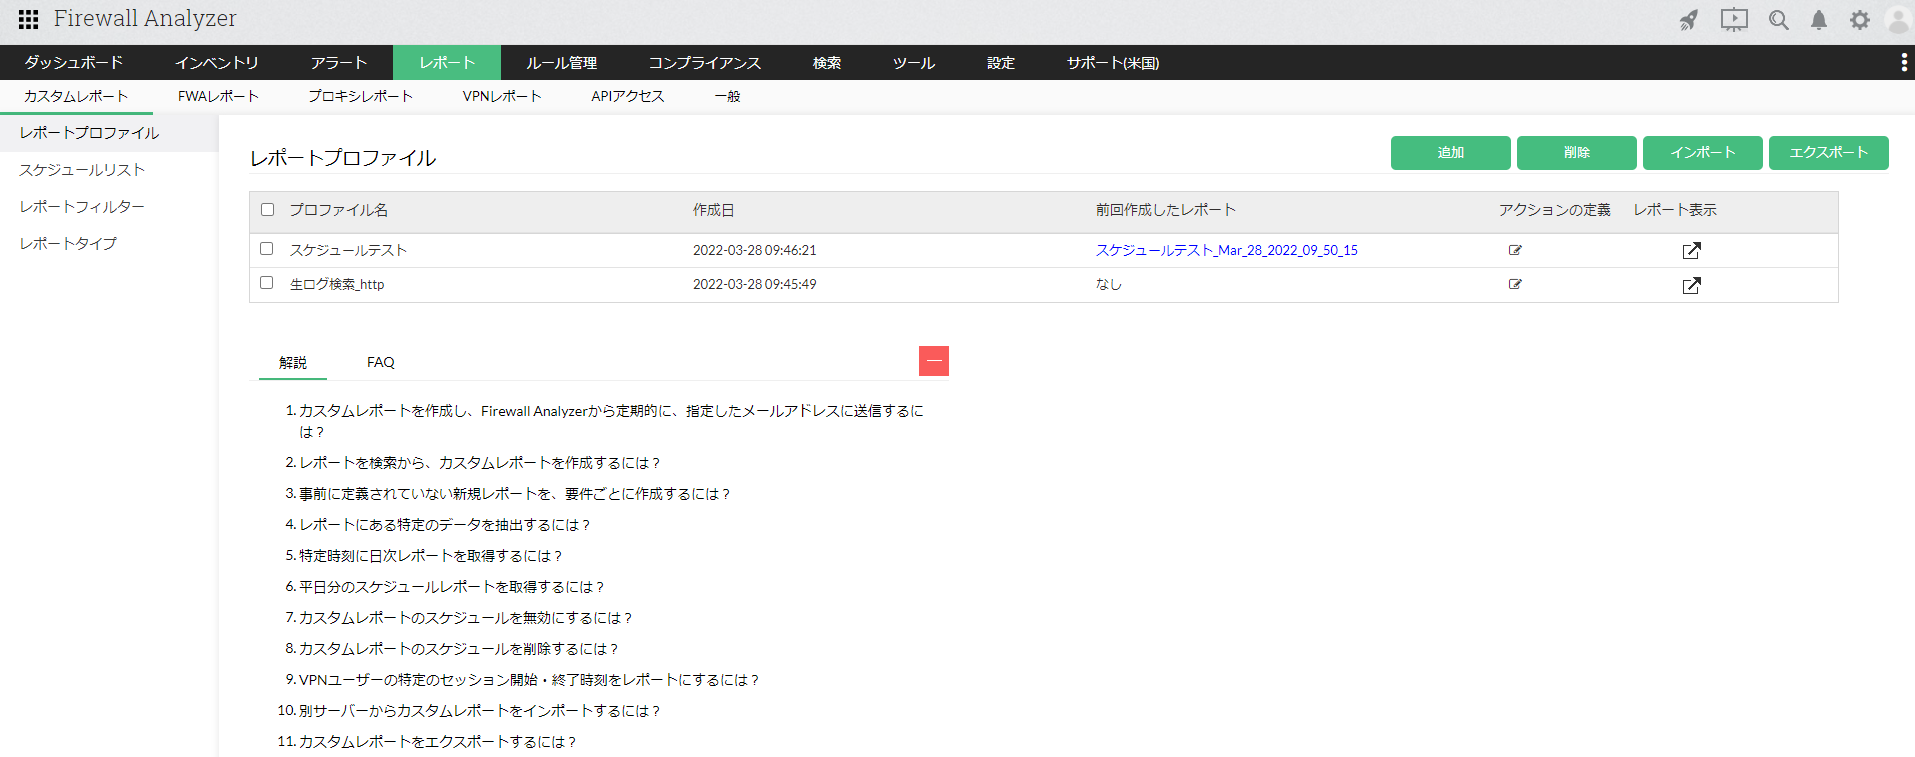Click the 前回作成したレポート column header
Screen dimensions: 1915x757
(x=1166, y=210)
